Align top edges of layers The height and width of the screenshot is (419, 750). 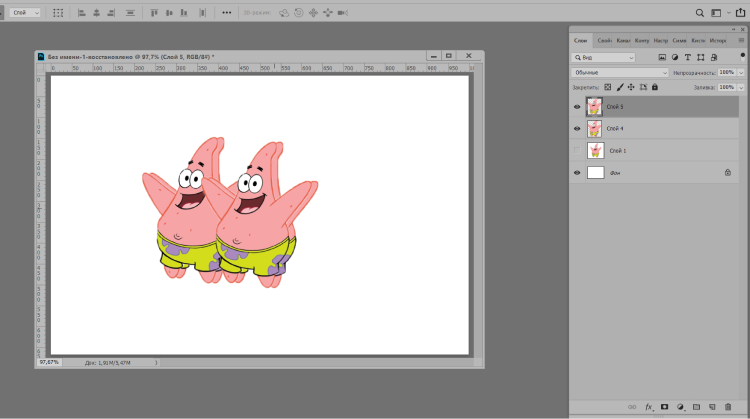tap(154, 13)
